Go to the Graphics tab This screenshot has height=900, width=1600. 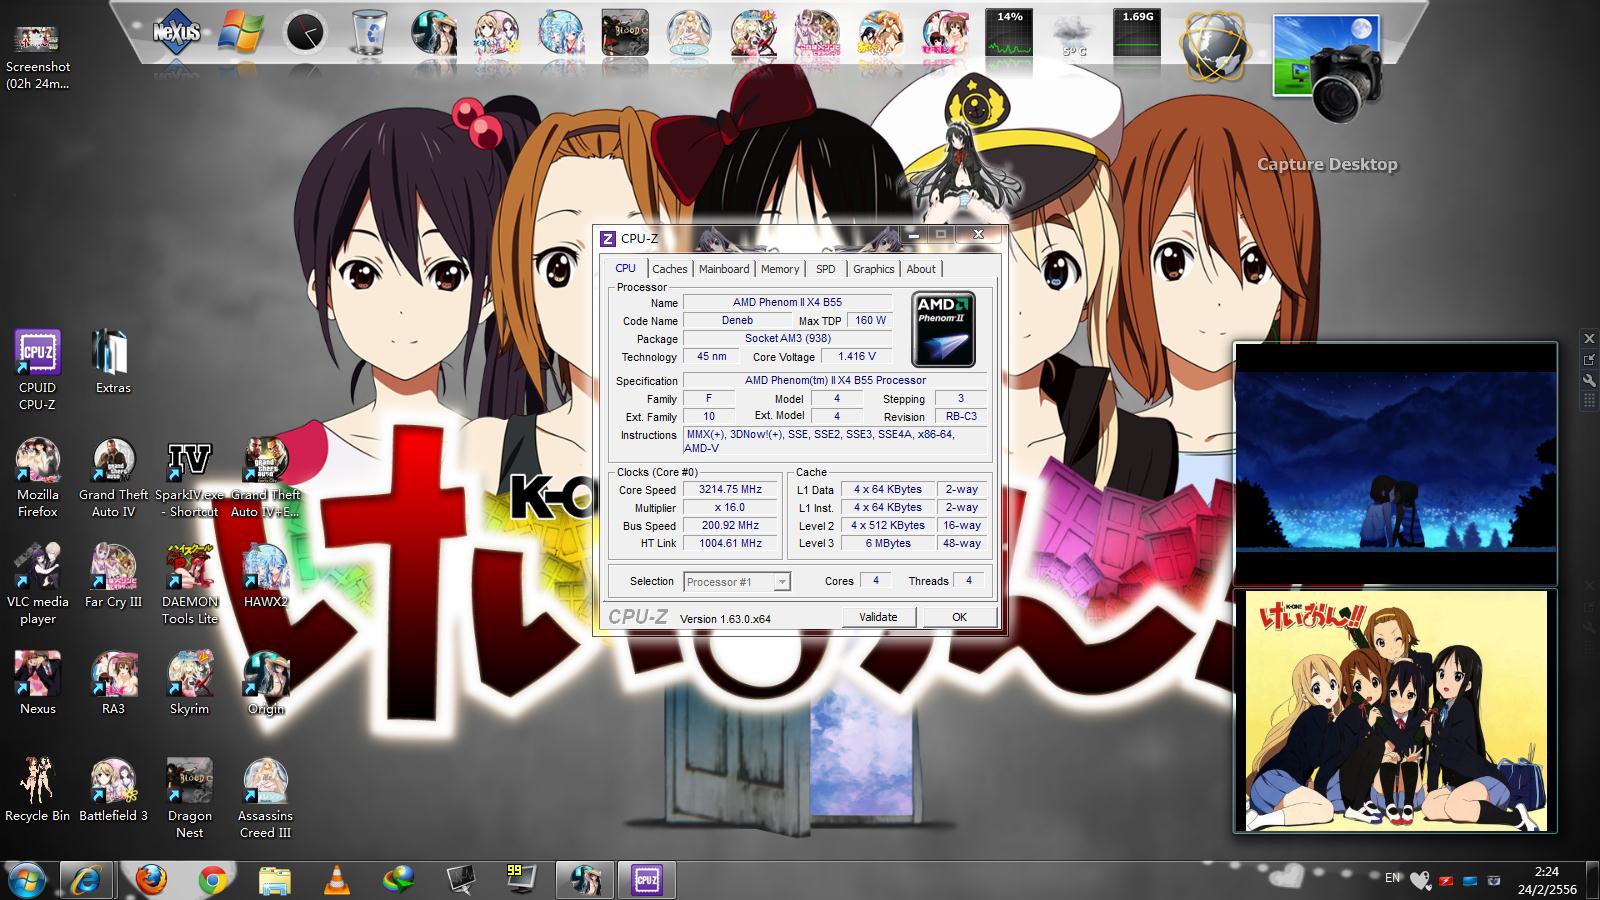[x=873, y=269]
